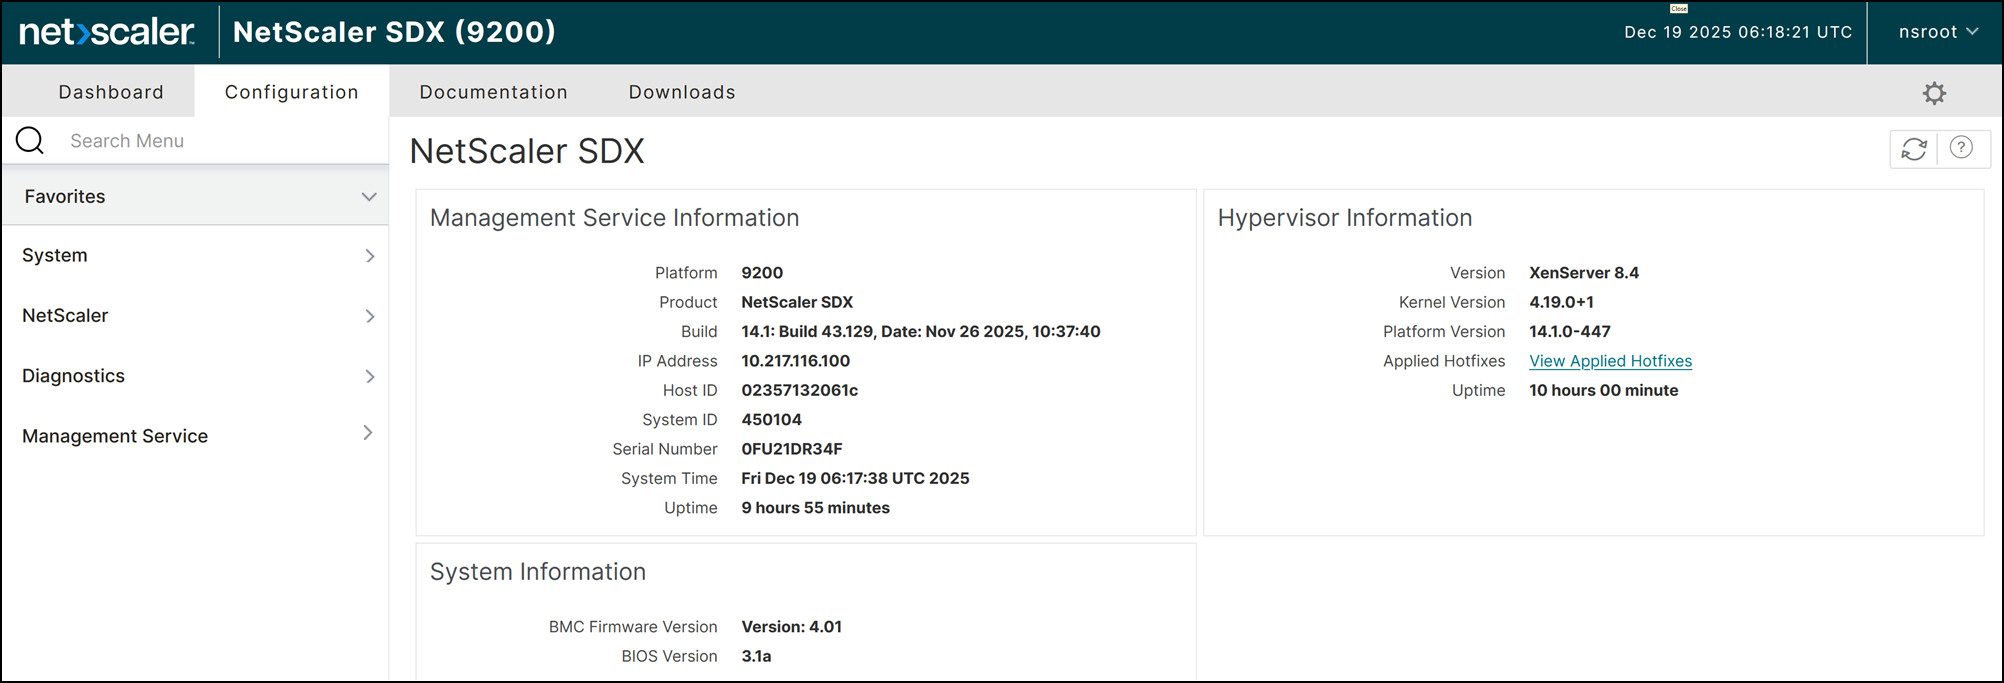This screenshot has width=2004, height=683.
Task: Select NetScaler in the sidebar
Action: coord(65,315)
